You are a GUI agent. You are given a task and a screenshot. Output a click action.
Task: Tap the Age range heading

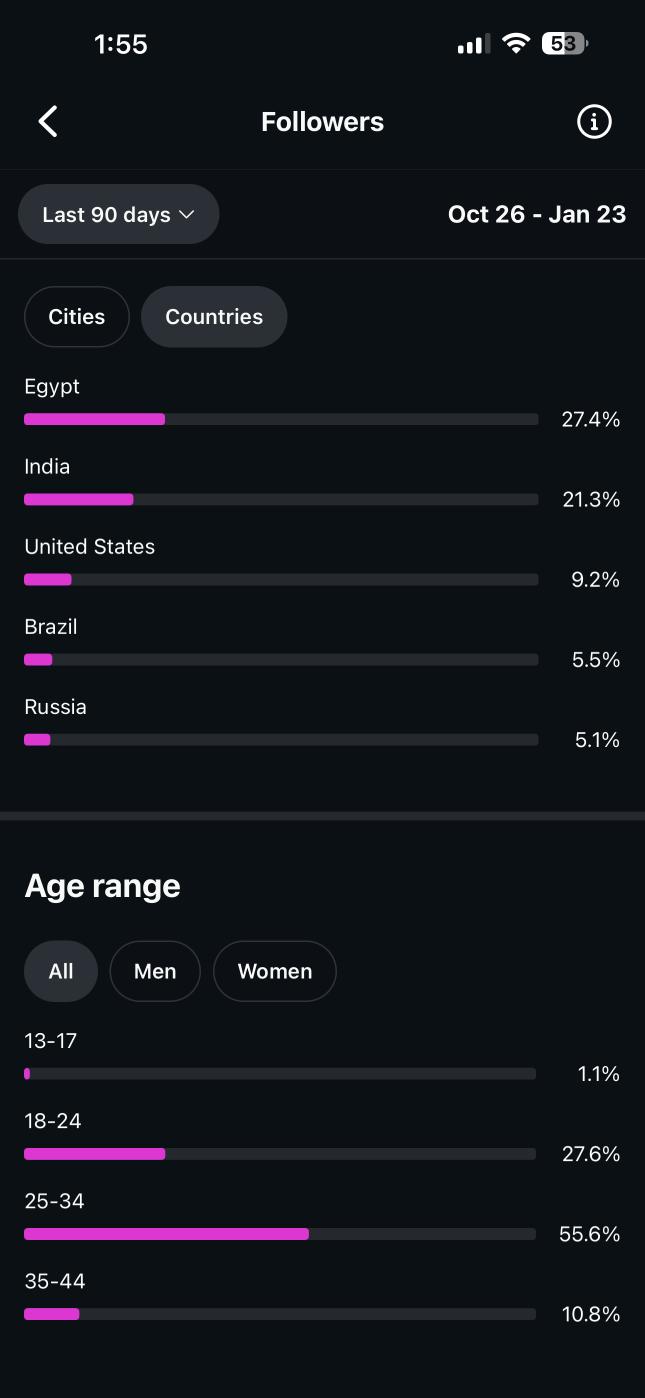[103, 886]
